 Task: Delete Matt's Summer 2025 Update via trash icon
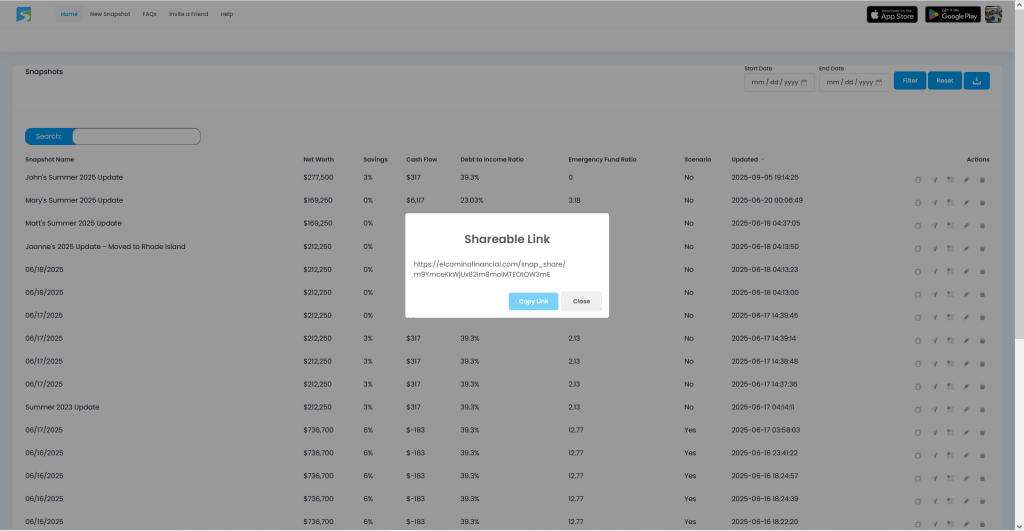(982, 226)
